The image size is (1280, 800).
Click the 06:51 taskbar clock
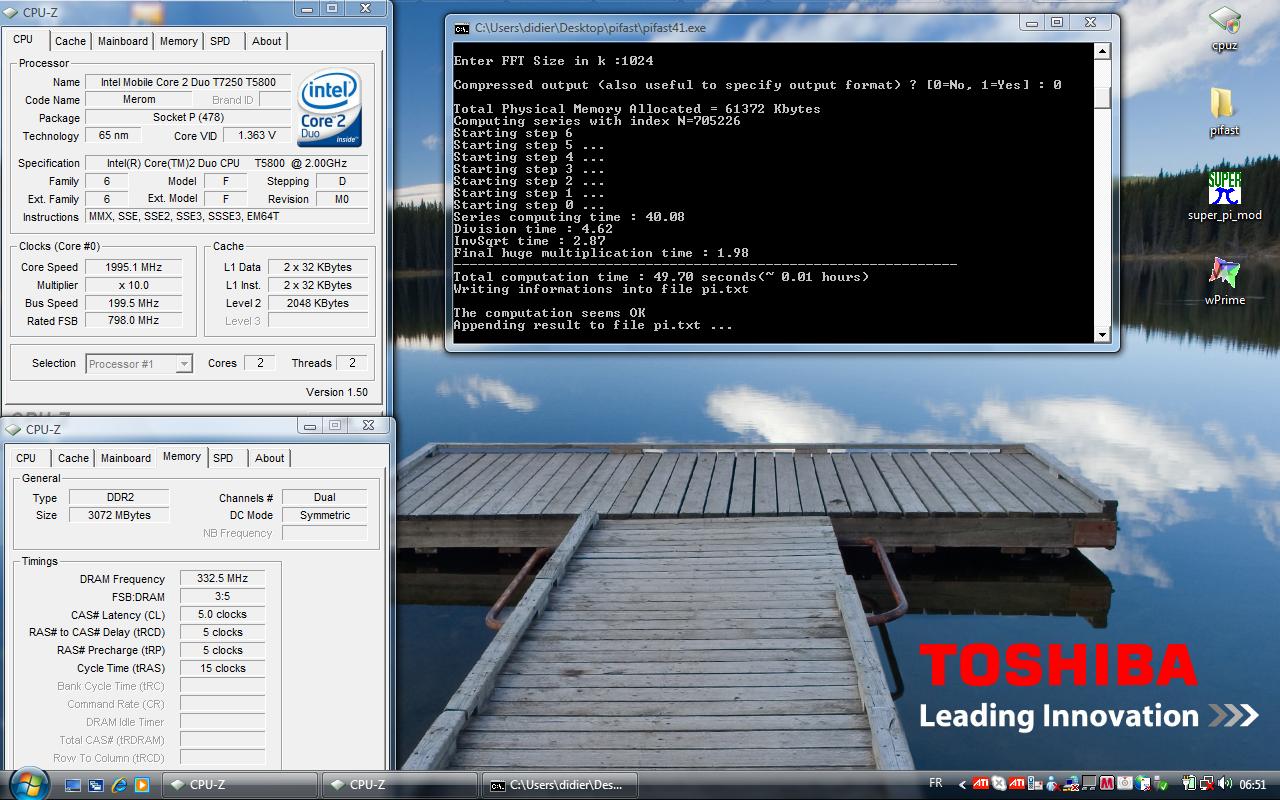click(1253, 784)
